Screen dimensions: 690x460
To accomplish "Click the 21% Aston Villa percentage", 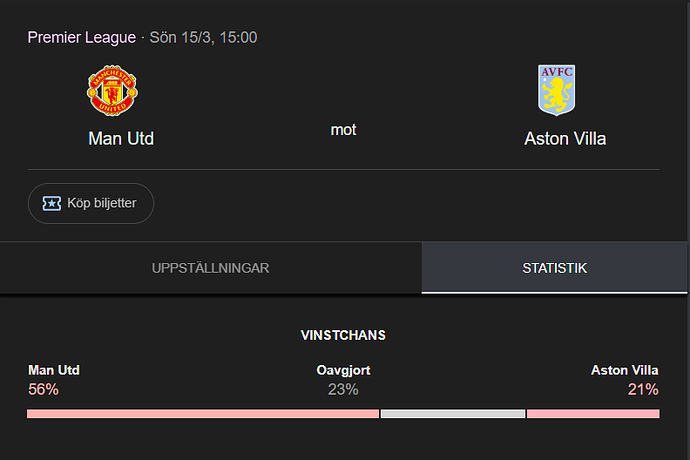I will pyautogui.click(x=643, y=389).
